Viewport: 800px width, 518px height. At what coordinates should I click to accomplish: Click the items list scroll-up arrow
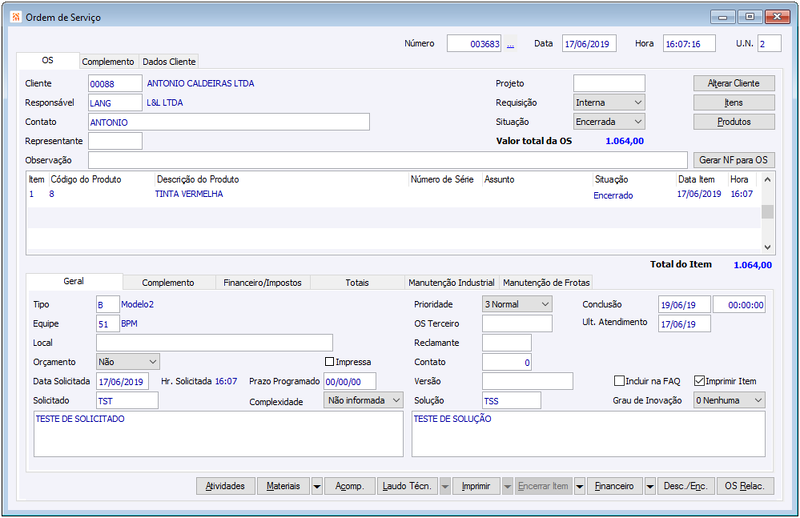(x=767, y=180)
